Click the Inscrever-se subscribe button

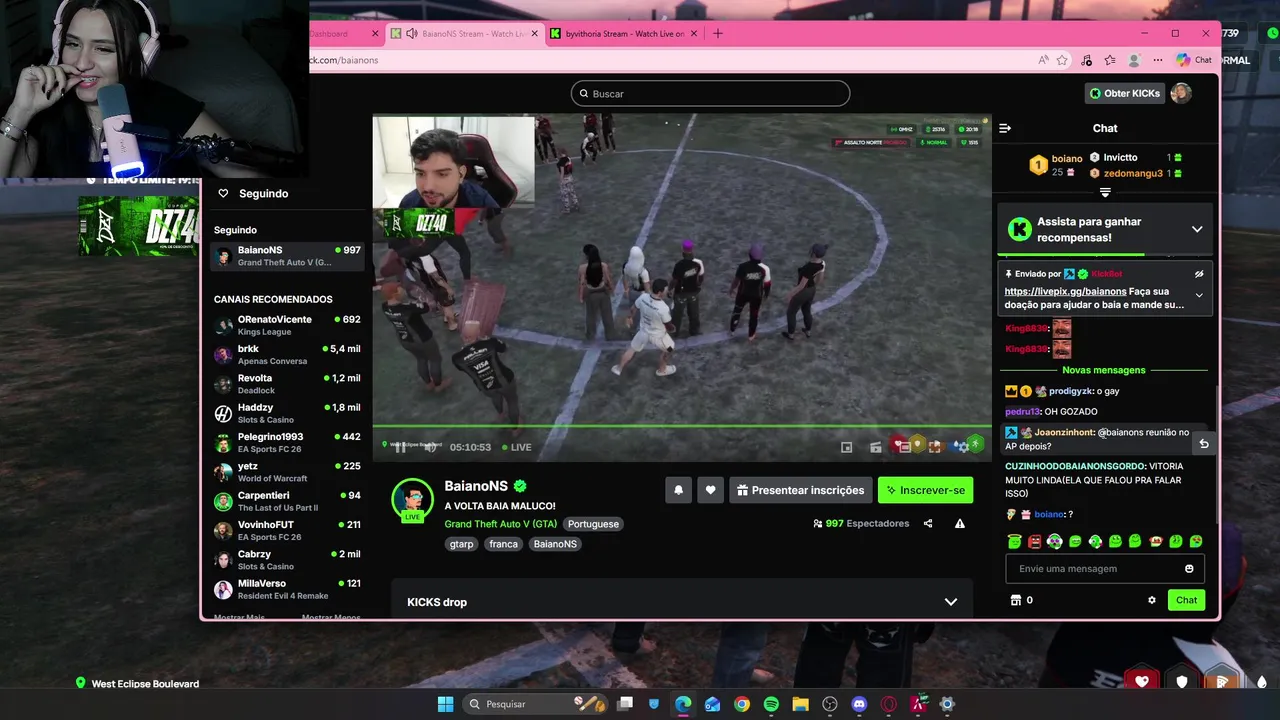click(x=925, y=490)
